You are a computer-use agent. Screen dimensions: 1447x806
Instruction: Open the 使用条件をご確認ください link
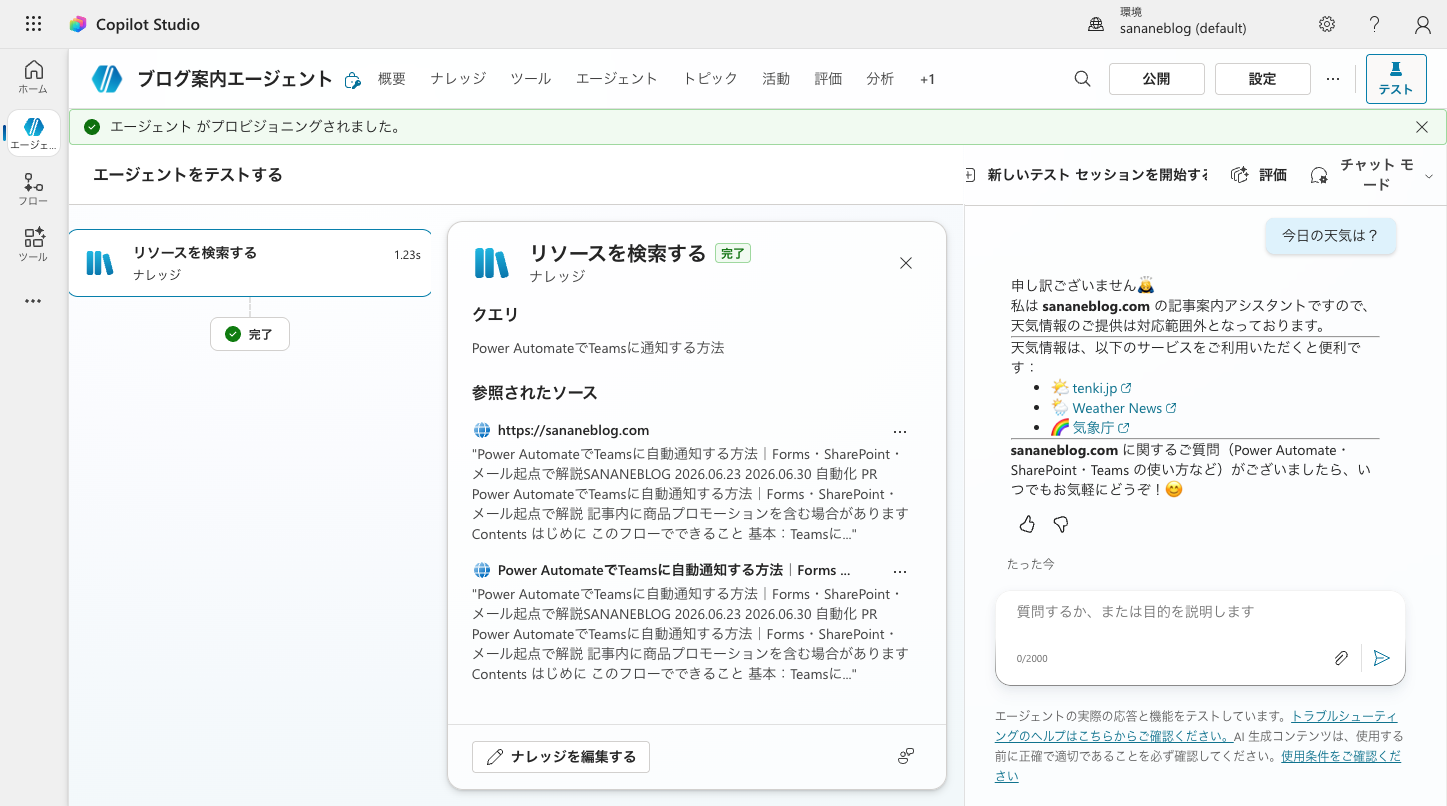[x=1200, y=766]
